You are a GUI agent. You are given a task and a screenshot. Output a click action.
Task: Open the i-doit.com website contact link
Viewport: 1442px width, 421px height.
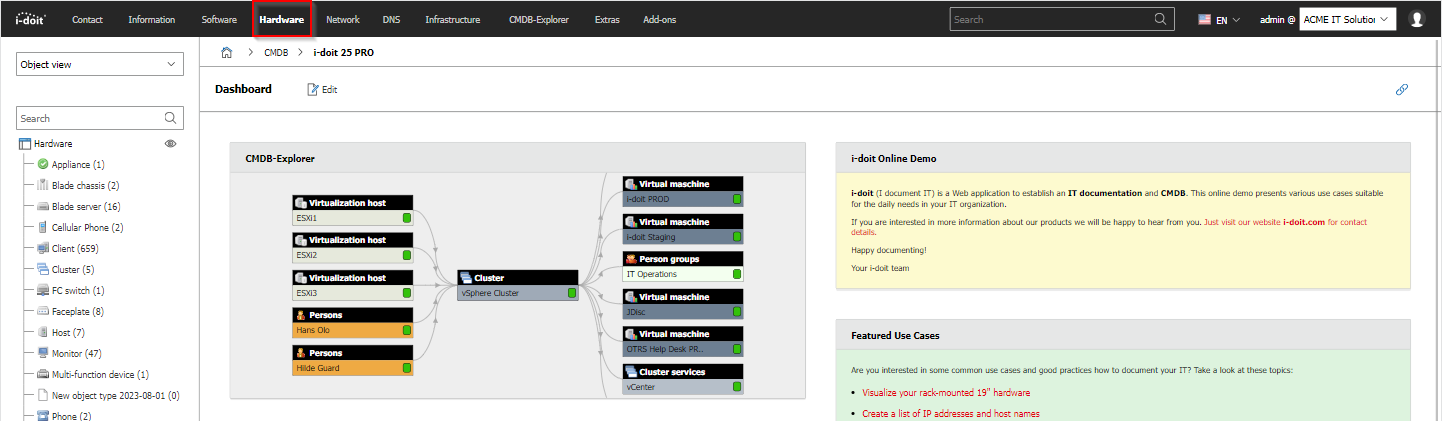coord(1304,222)
